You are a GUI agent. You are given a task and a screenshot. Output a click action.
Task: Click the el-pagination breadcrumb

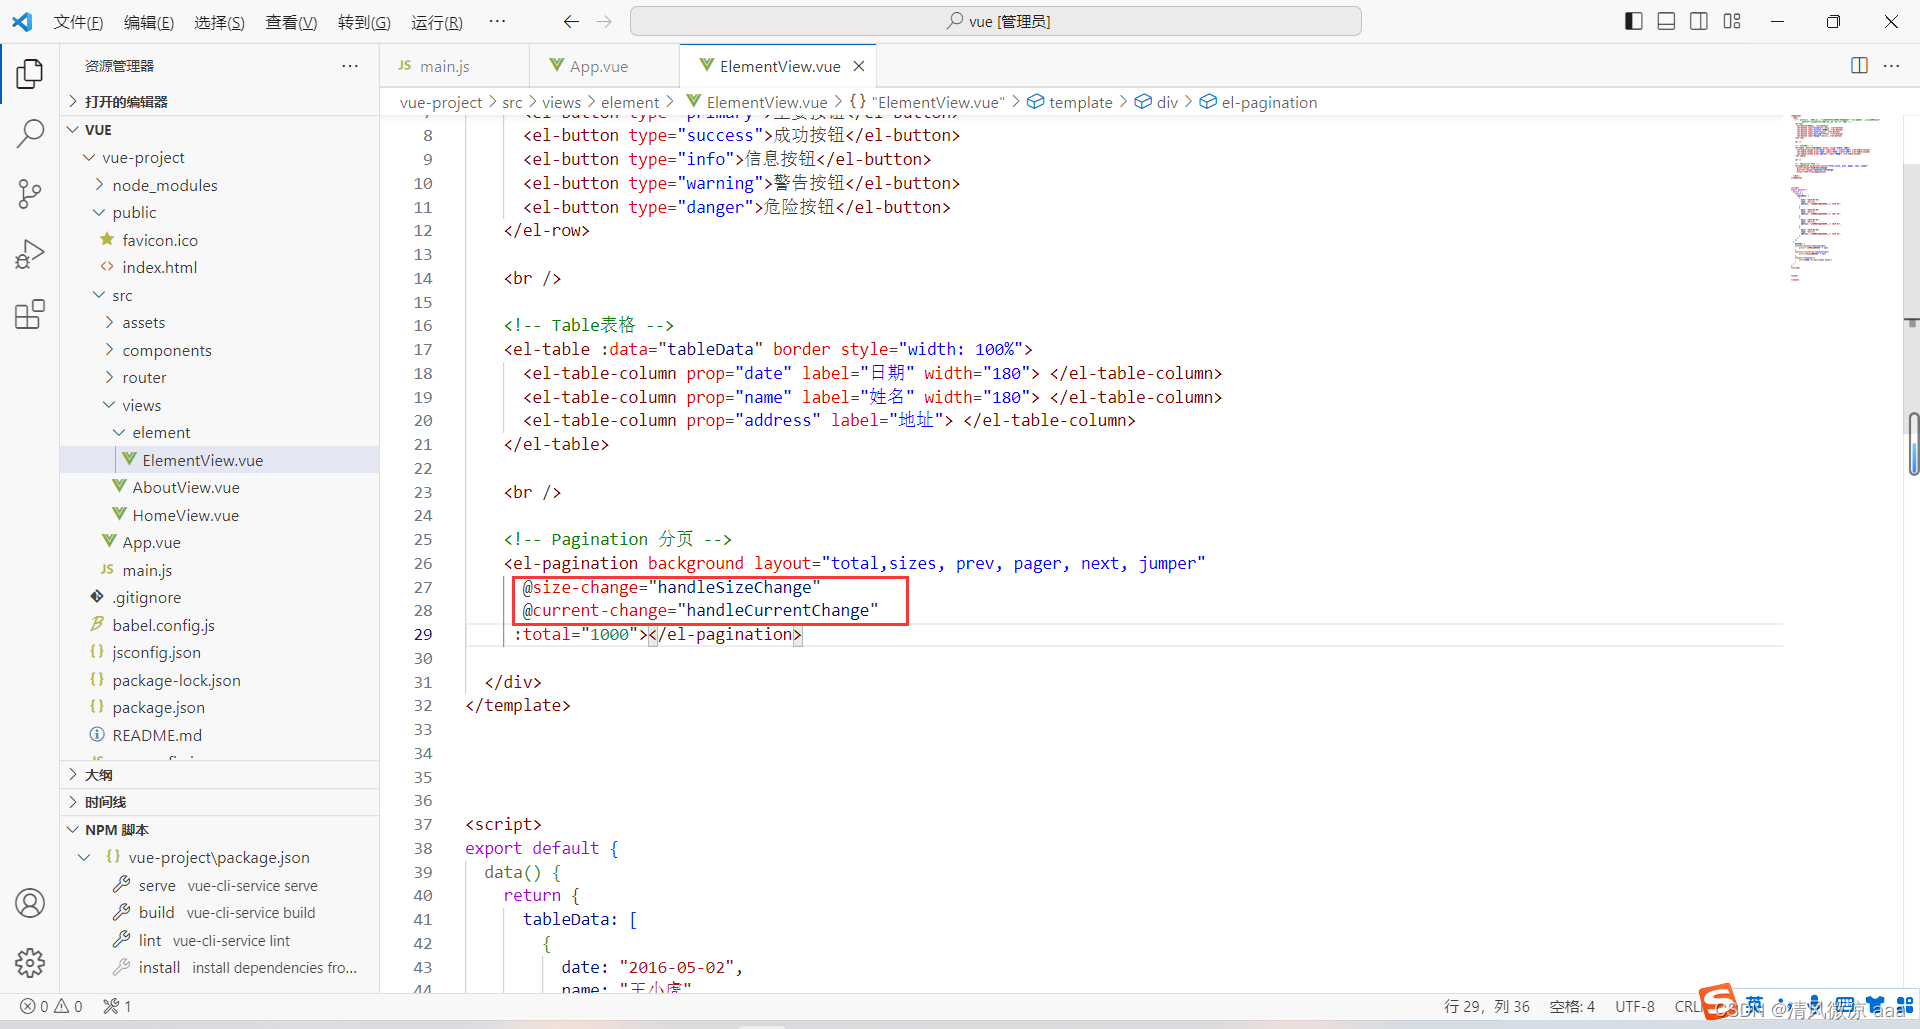(x=1259, y=102)
